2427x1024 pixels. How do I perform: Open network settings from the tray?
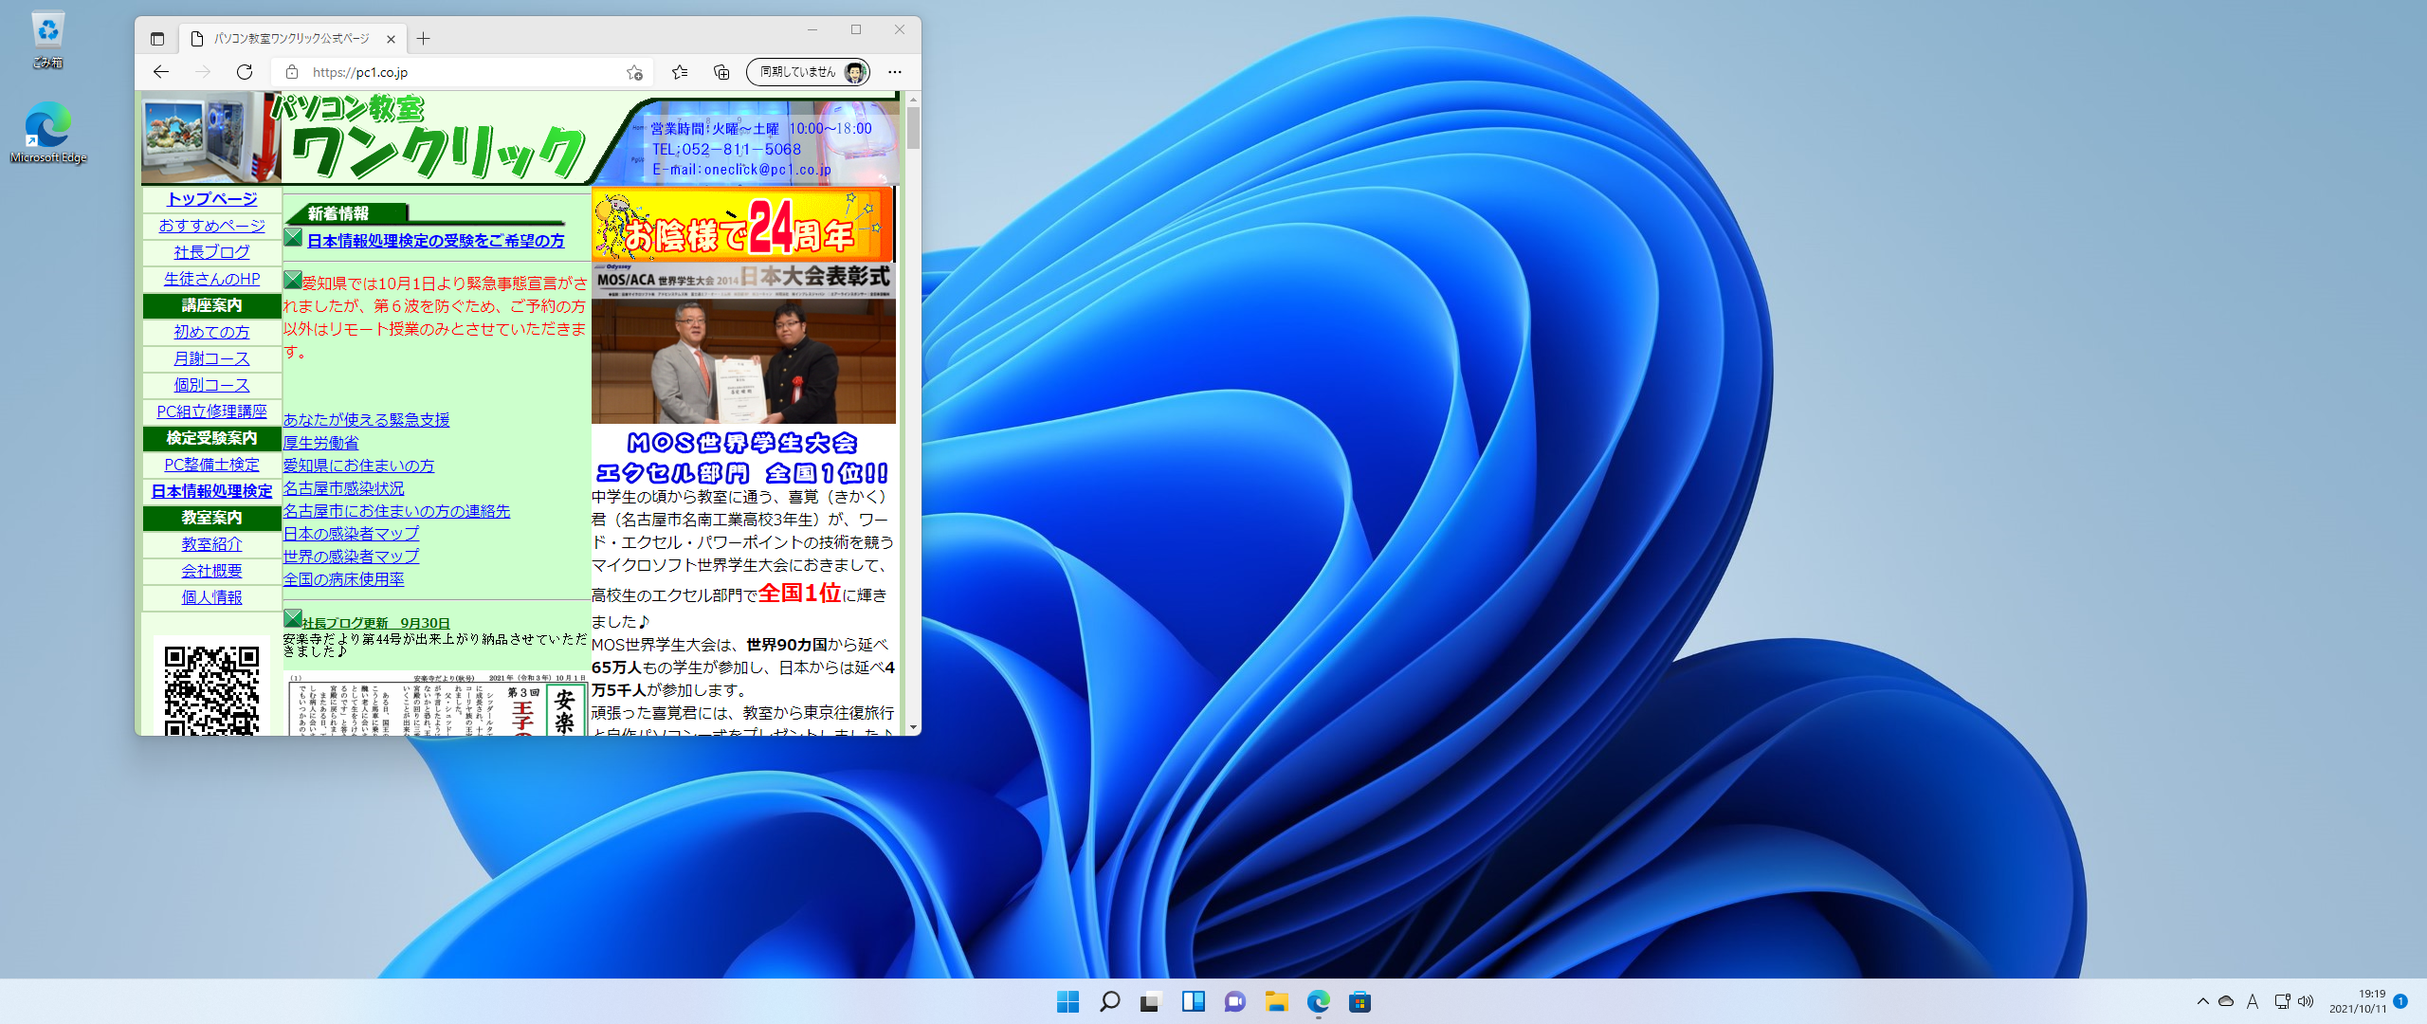coord(2282,1001)
